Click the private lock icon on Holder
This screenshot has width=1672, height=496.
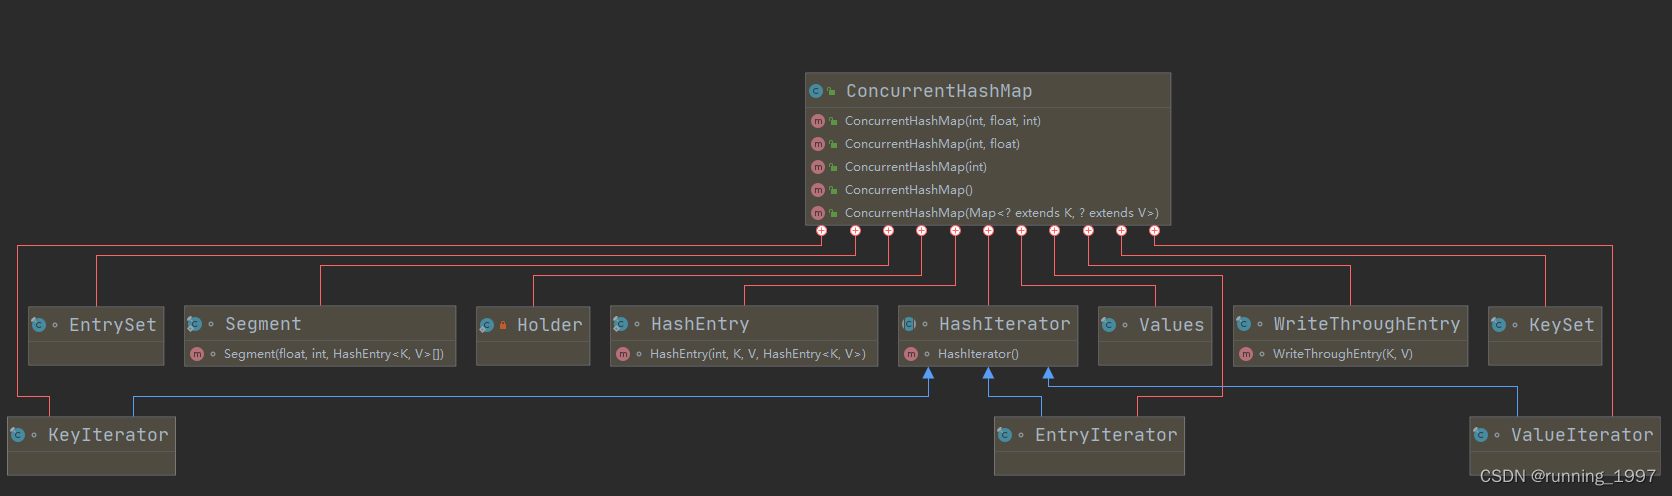503,325
